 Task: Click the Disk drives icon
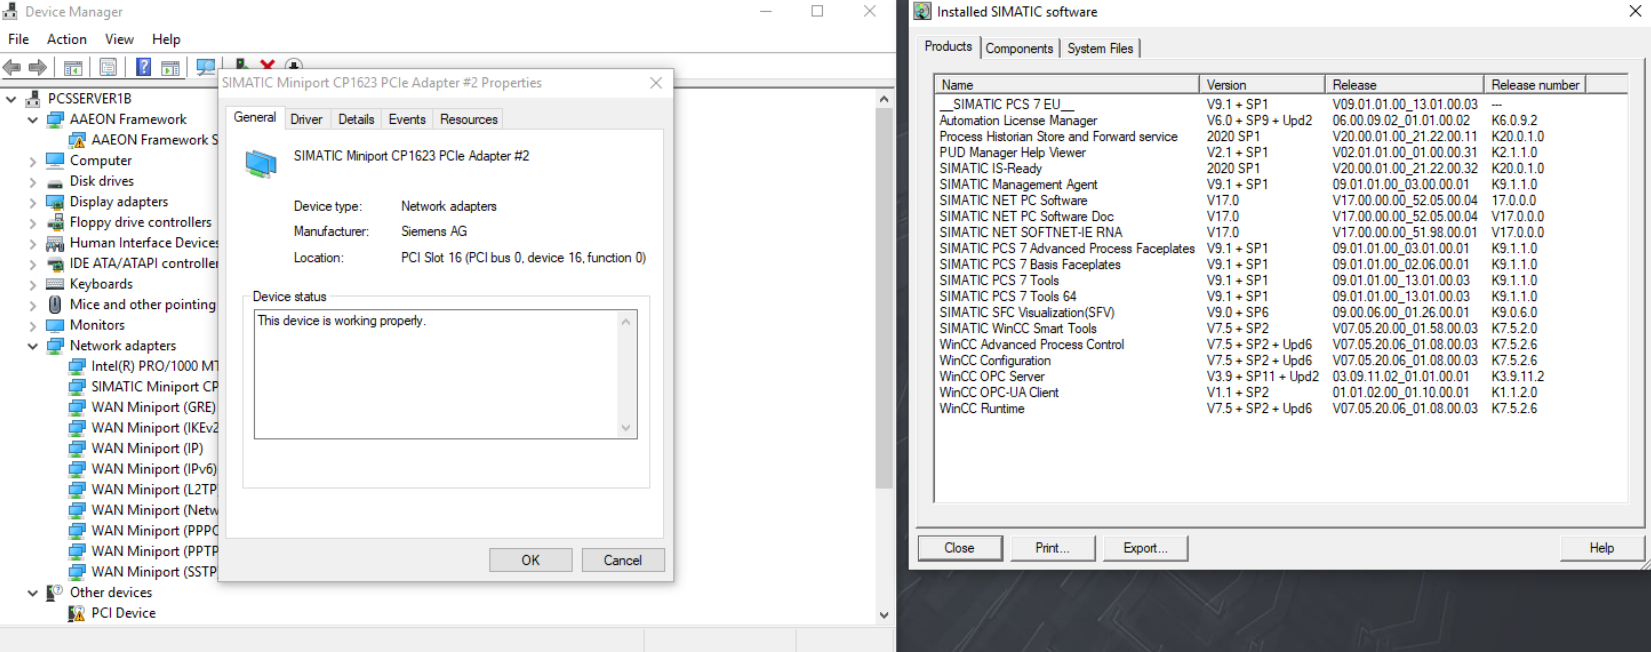pos(55,181)
